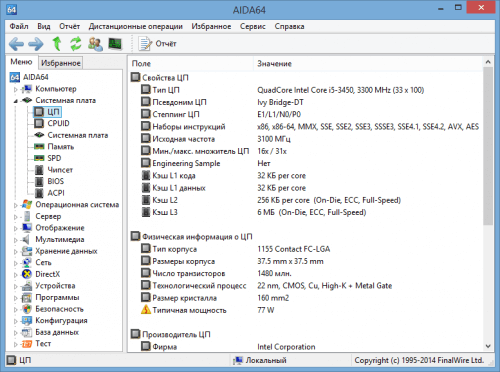Open the Дистанционные операции menu
The height and width of the screenshot is (372, 500).
pos(136,26)
